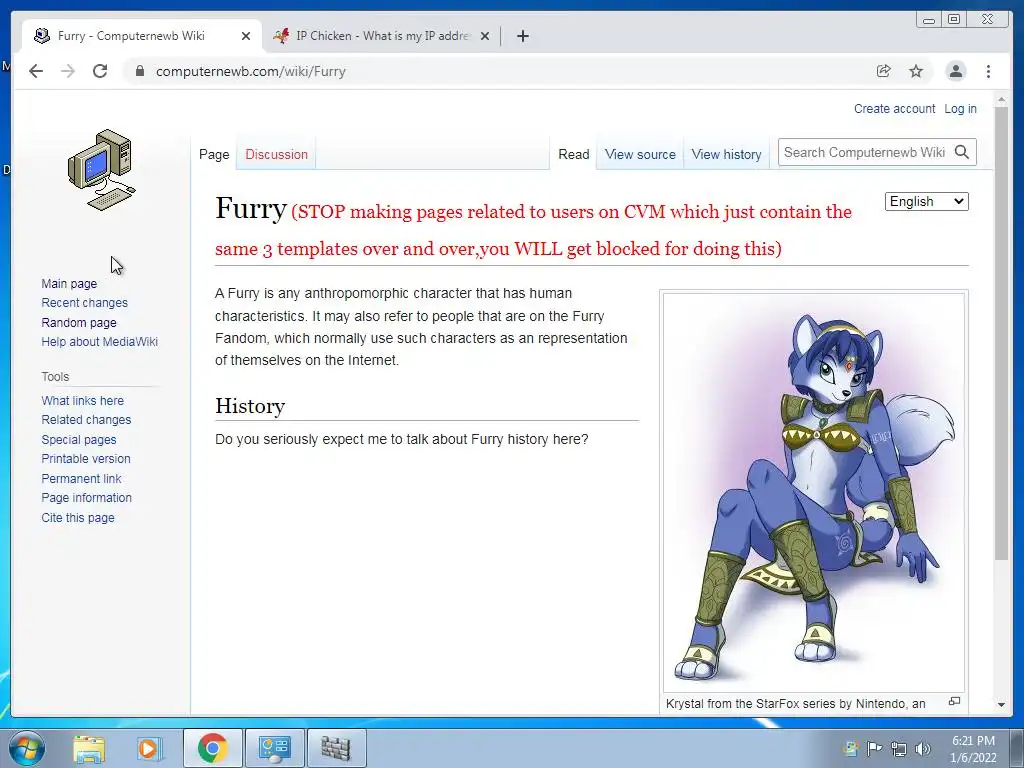Screen dimensions: 1024x768
Task: Open What links here
Action: (82, 400)
